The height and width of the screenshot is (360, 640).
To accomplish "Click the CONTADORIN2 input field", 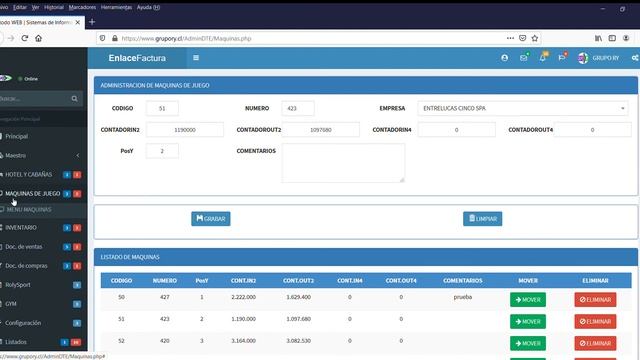I will 185,130.
